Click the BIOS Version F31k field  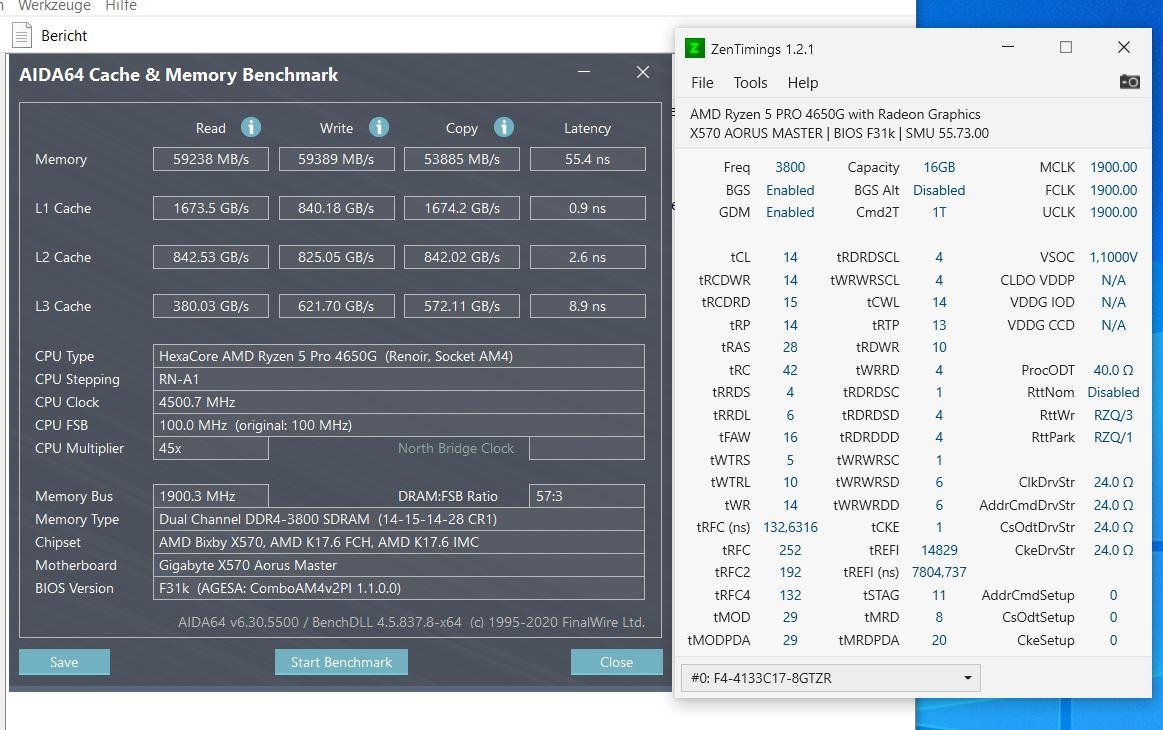(399, 588)
